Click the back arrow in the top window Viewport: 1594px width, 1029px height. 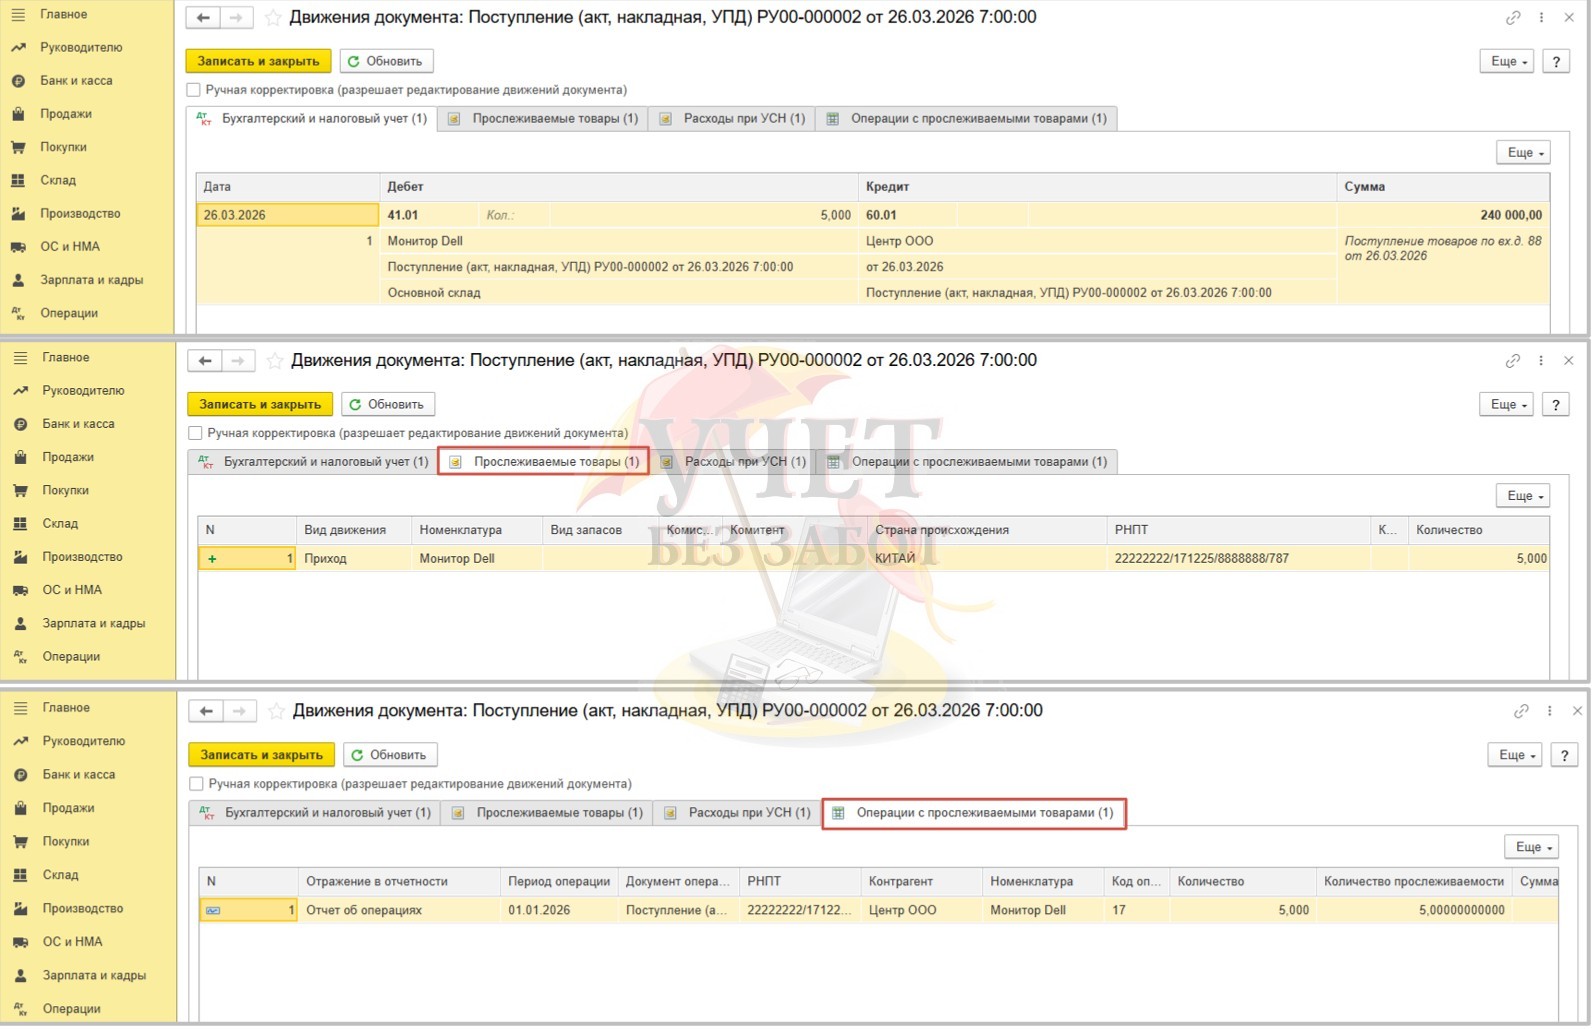click(204, 18)
